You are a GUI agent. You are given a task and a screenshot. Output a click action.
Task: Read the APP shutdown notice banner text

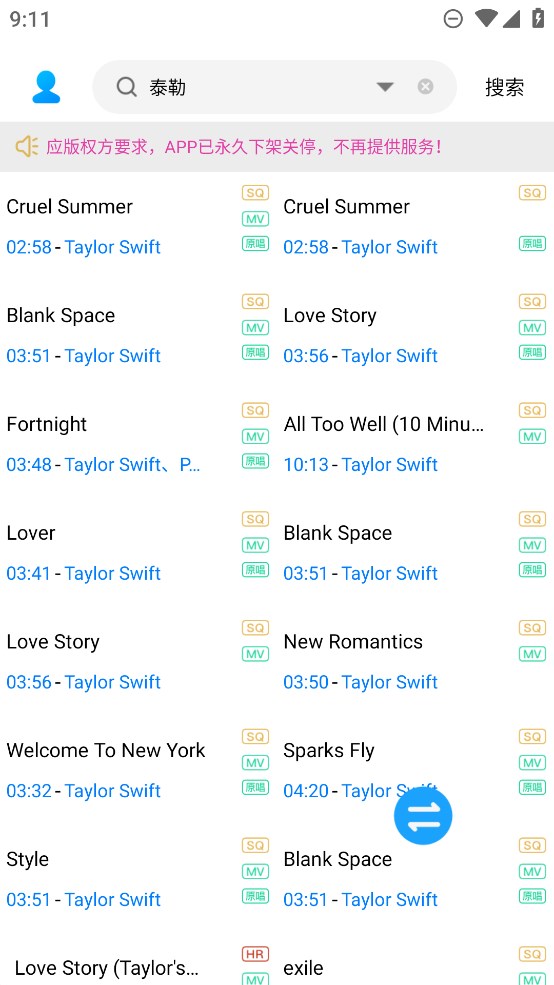coord(244,147)
